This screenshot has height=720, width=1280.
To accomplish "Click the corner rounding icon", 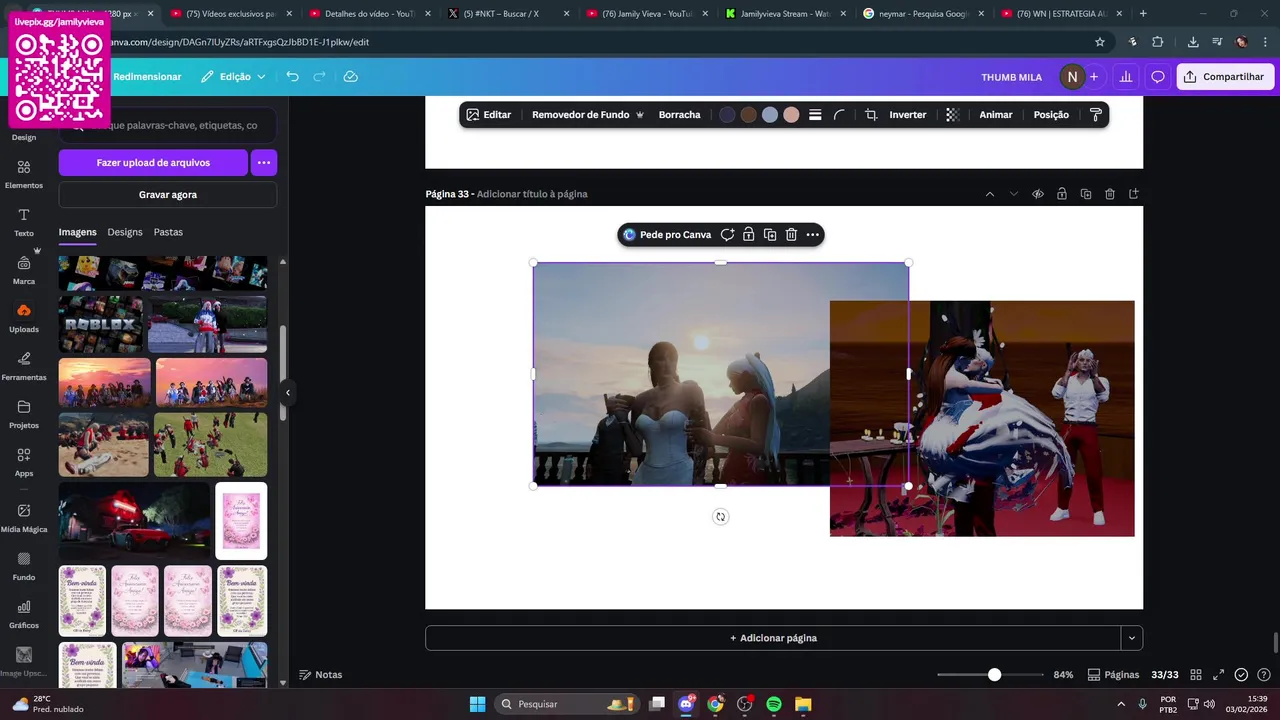I will coord(839,115).
